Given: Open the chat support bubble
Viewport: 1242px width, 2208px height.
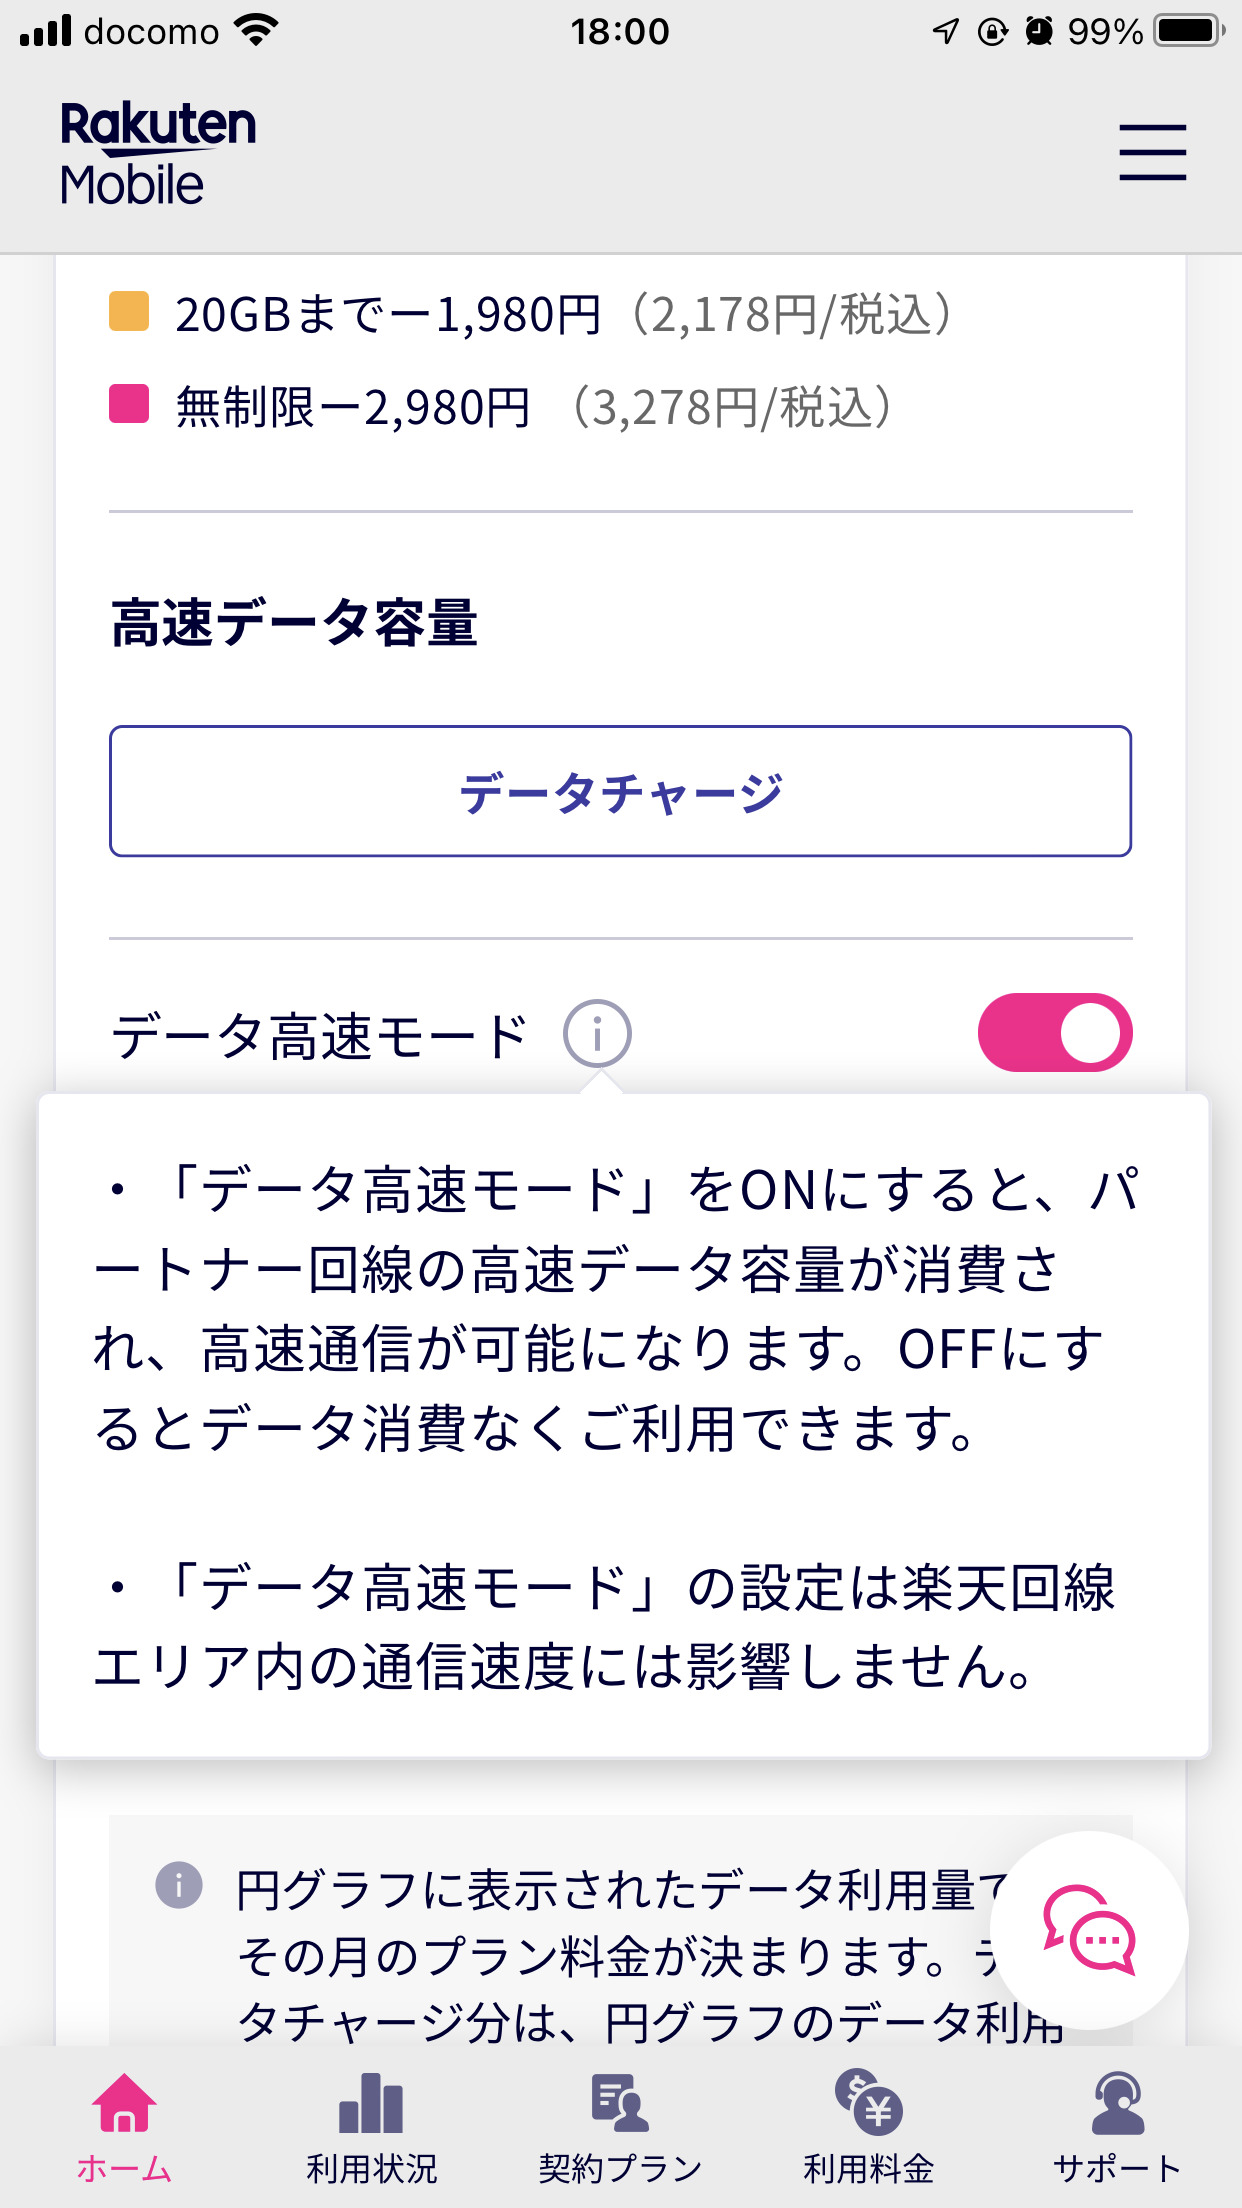Looking at the screenshot, I should (1089, 1930).
